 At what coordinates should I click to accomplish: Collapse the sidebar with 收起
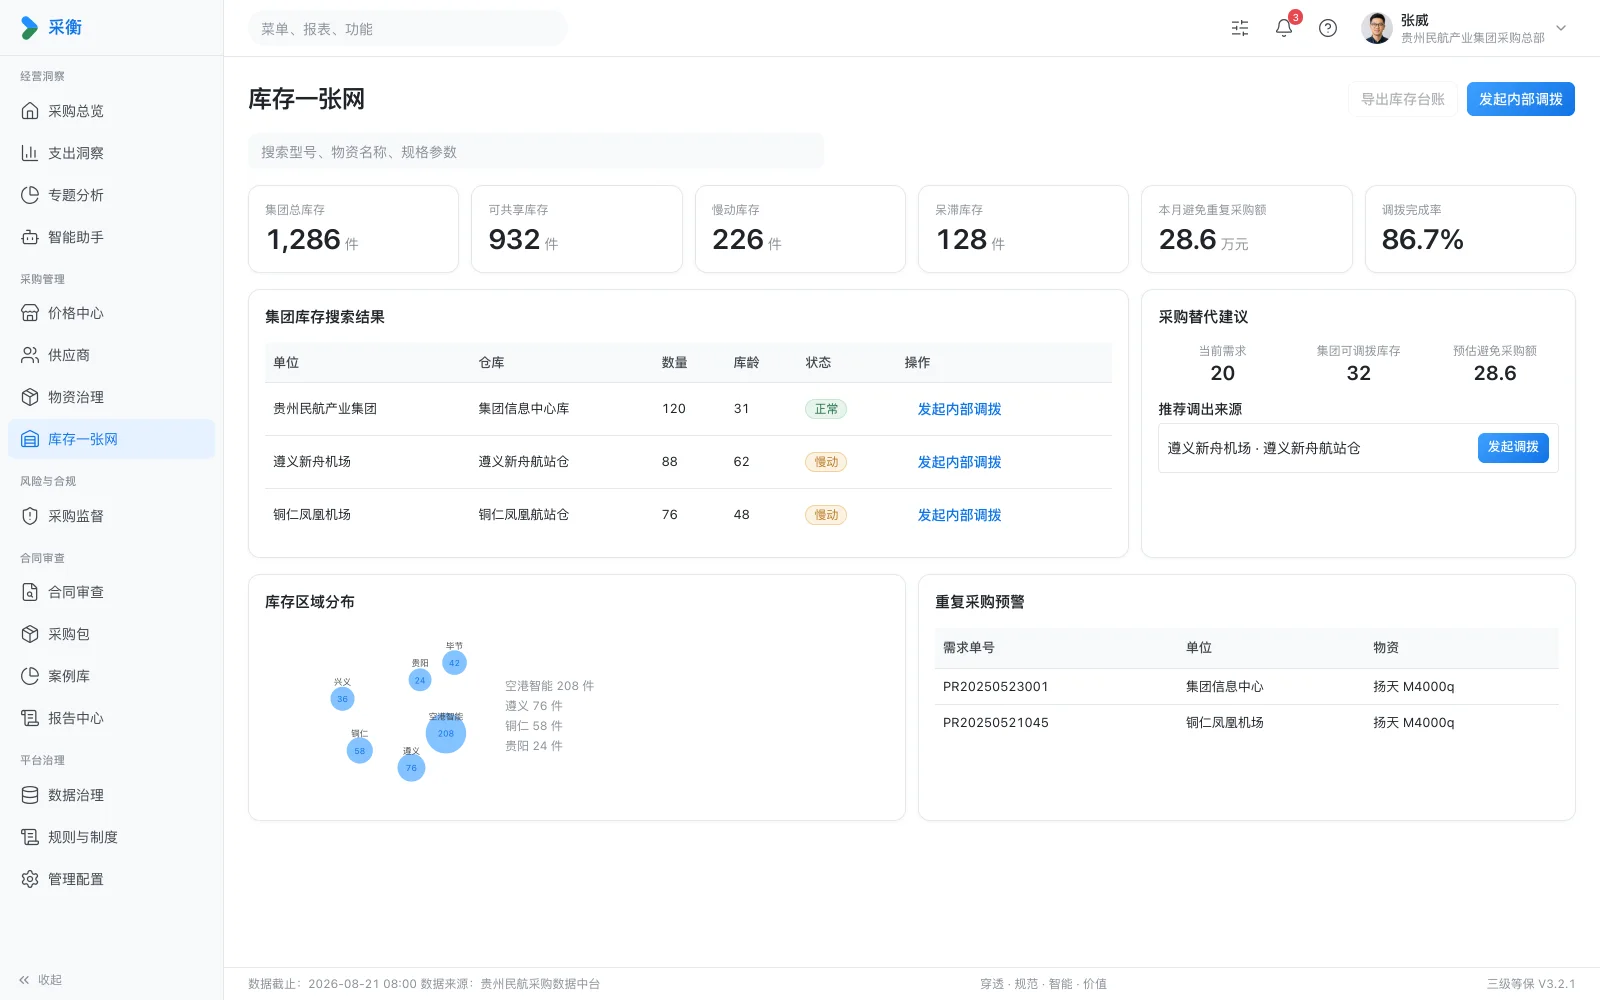tap(41, 980)
